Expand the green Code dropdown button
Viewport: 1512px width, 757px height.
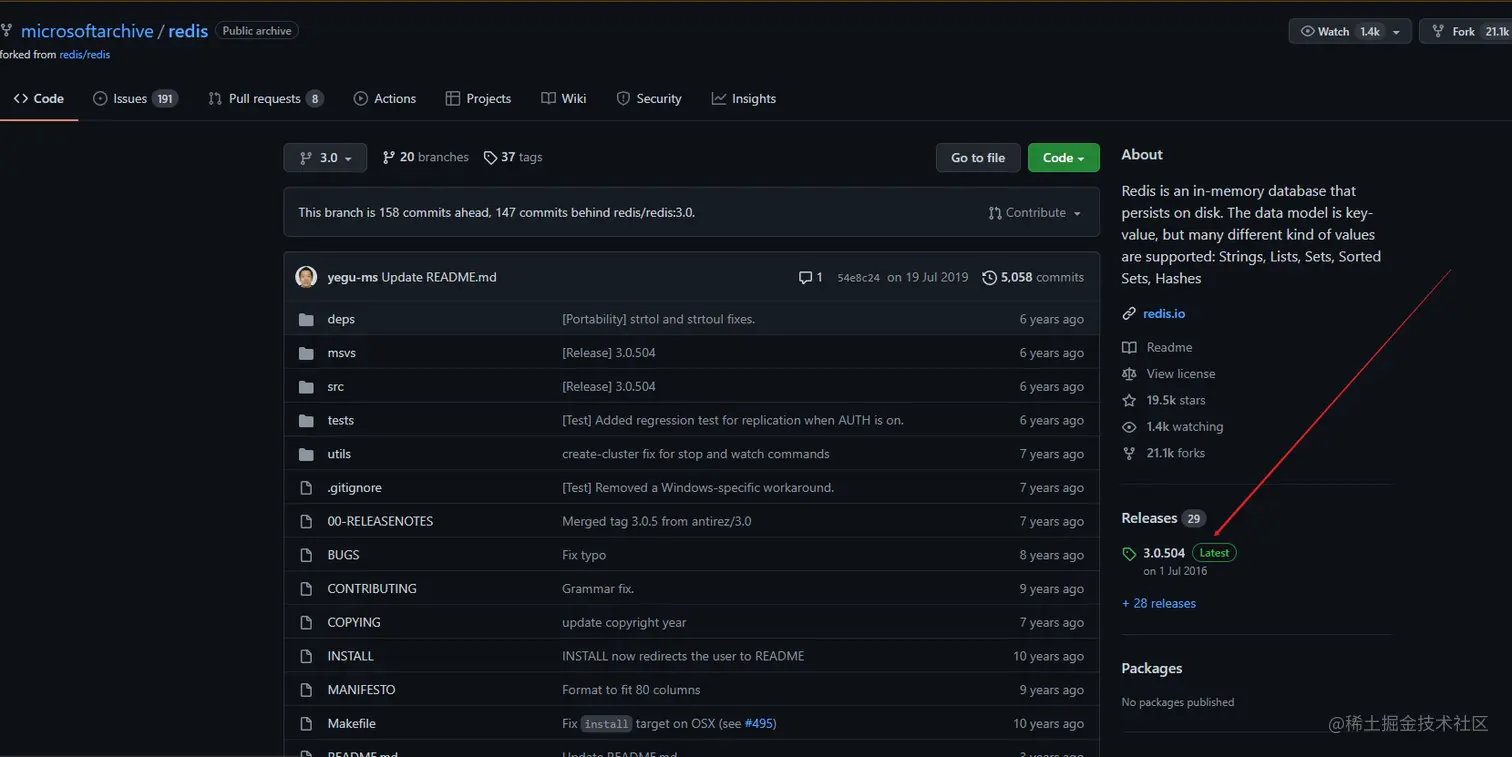[1063, 158]
